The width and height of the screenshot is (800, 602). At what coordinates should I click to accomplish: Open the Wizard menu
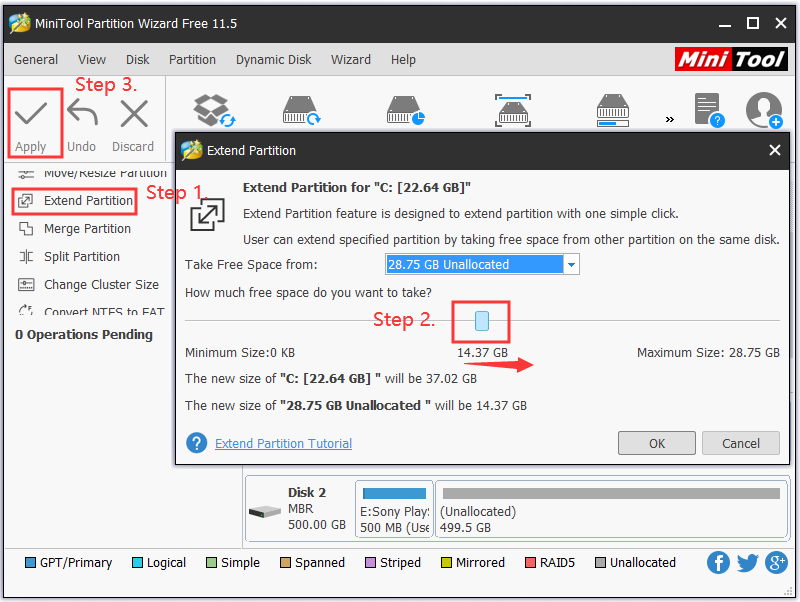tap(351, 60)
